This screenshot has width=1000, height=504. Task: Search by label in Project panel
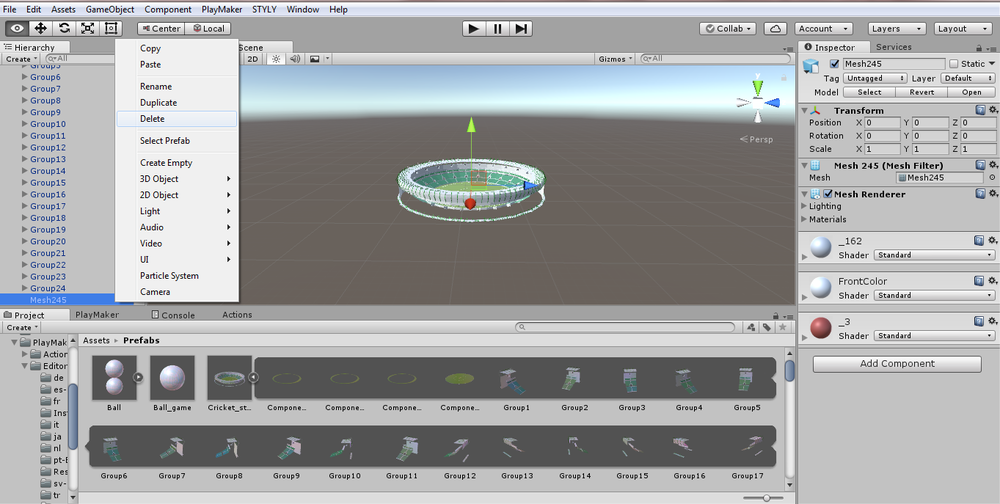[x=767, y=327]
